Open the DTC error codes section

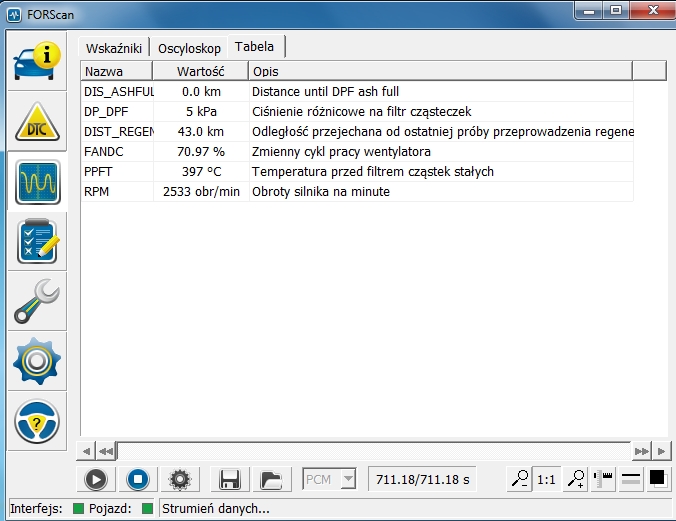pos(37,122)
